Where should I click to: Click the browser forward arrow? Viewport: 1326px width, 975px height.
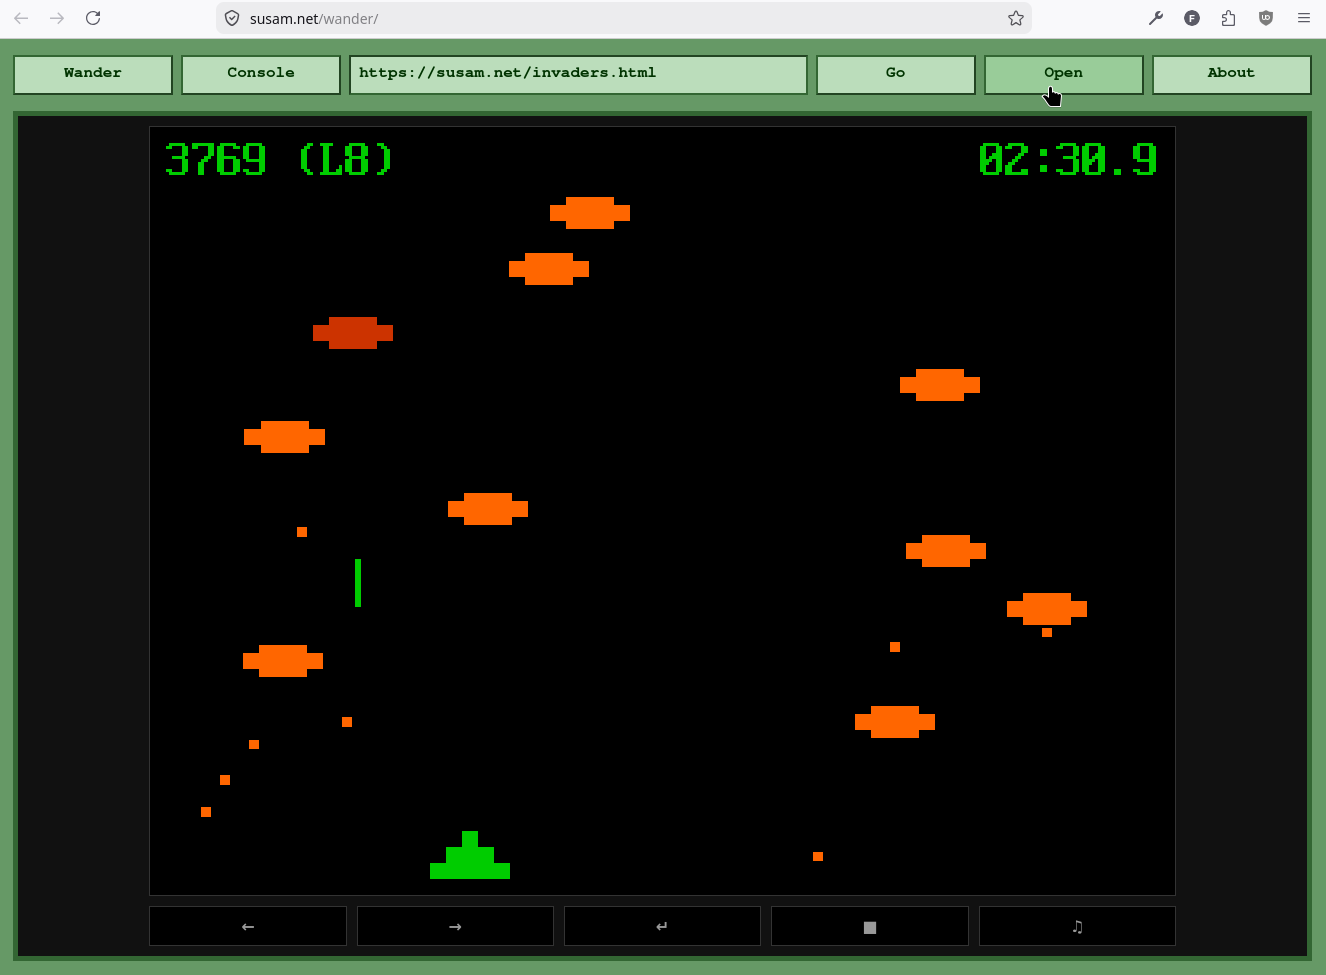tap(57, 18)
